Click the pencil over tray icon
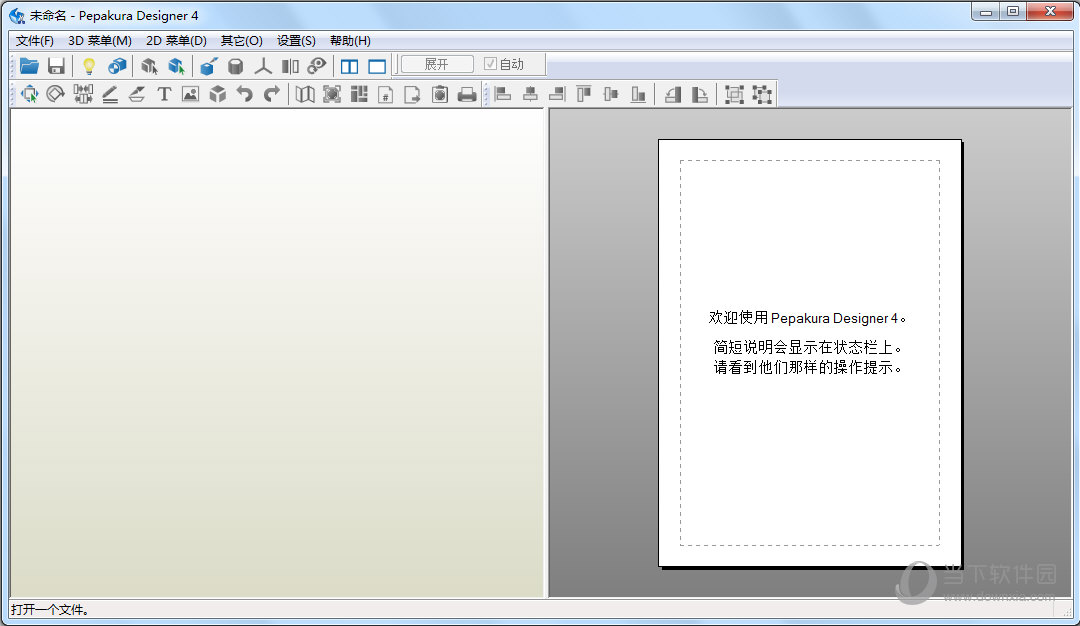The width and height of the screenshot is (1080, 626). pyautogui.click(x=137, y=94)
